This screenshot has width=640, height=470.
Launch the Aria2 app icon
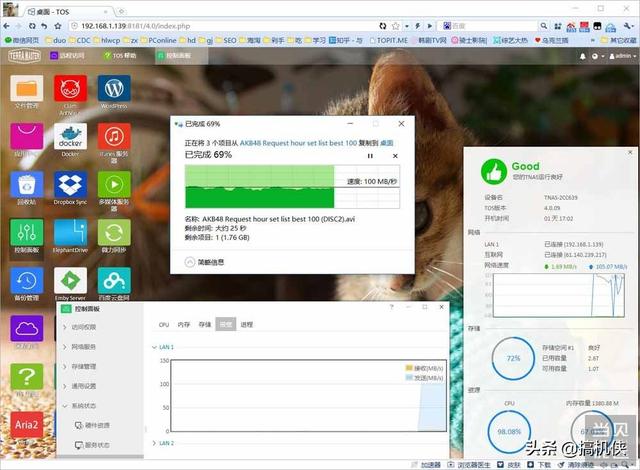pos(27,425)
